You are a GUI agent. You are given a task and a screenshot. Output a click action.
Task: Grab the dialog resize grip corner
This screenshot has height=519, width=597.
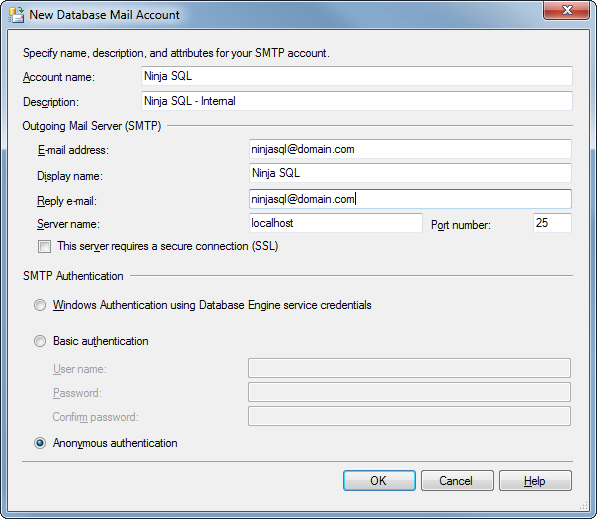(x=583, y=505)
